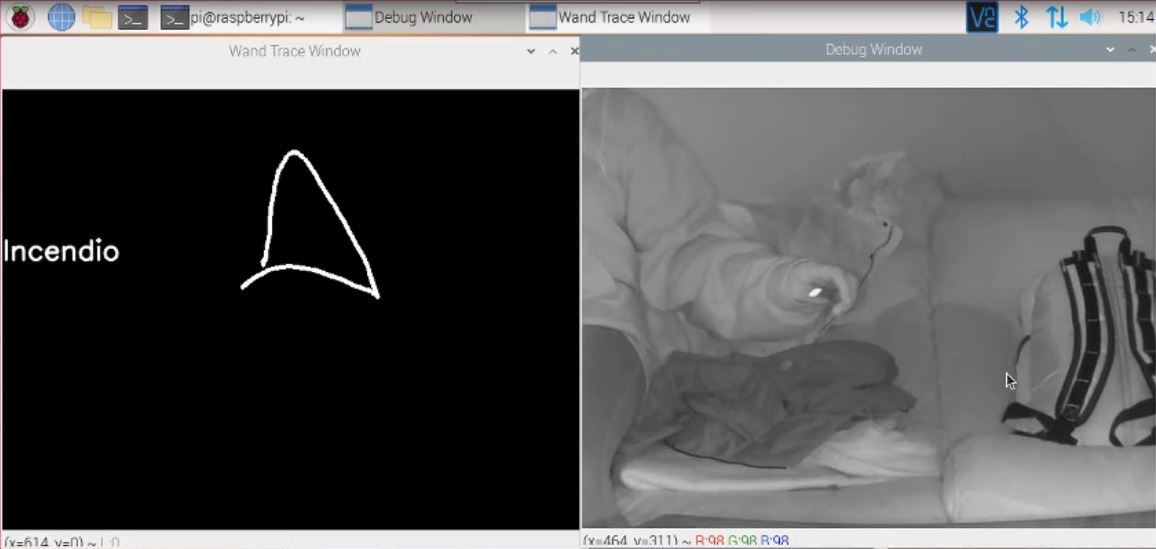Switch to the pi@raspberrypi terminal task

tap(233, 18)
